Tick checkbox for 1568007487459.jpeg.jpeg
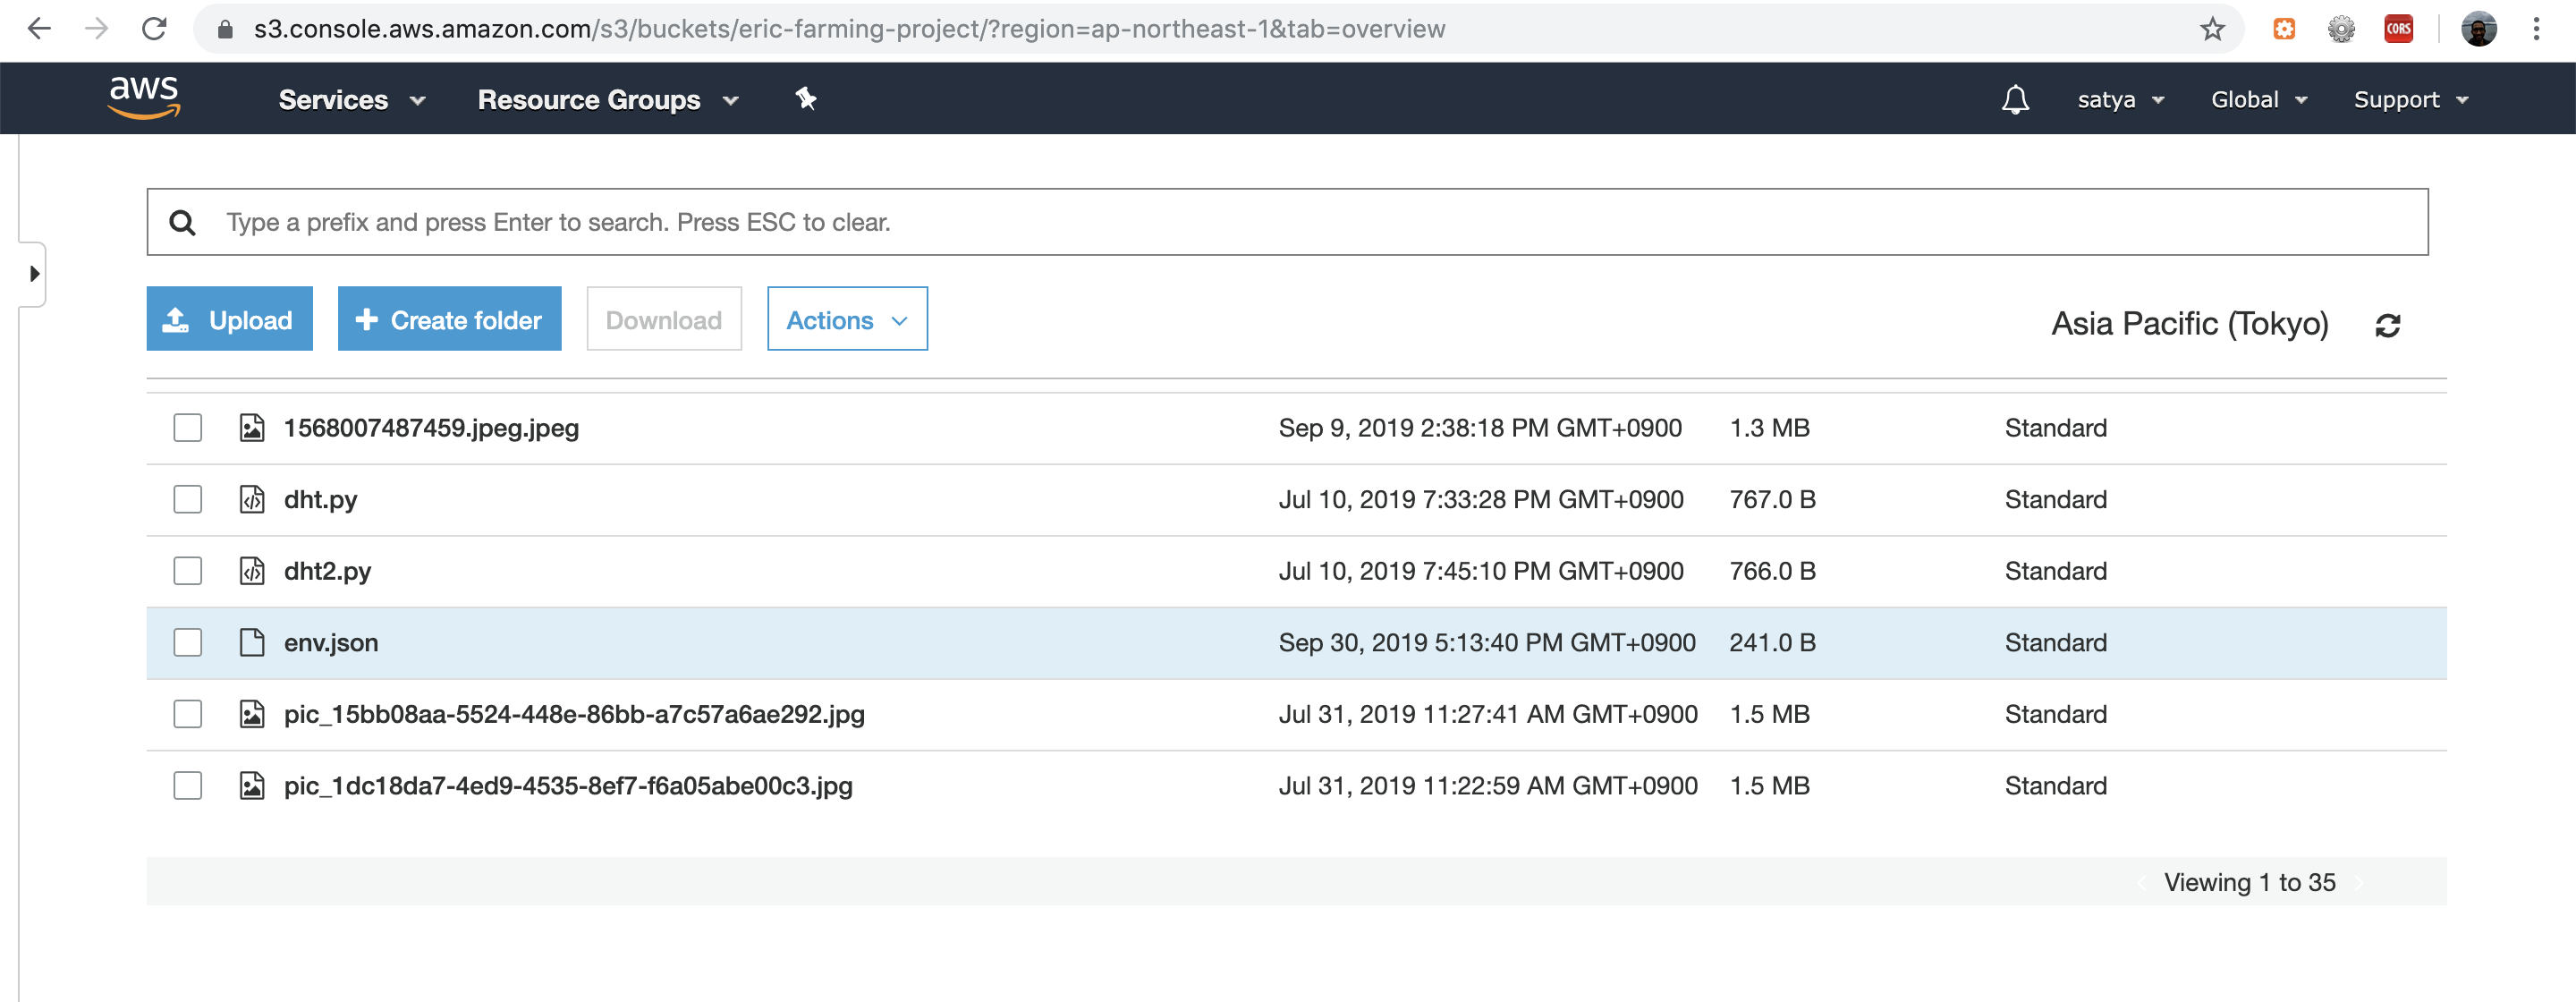This screenshot has height=1002, width=2576. click(x=187, y=428)
